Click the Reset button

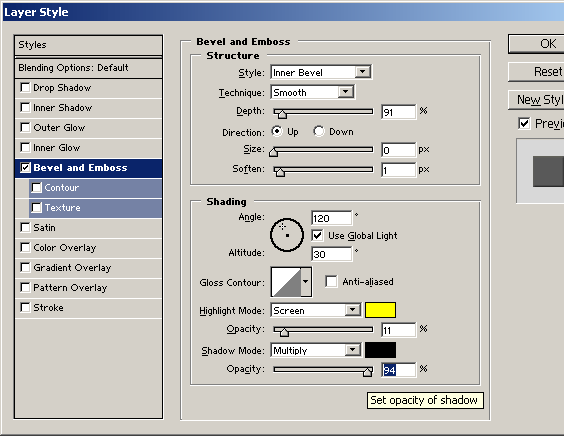(x=536, y=72)
